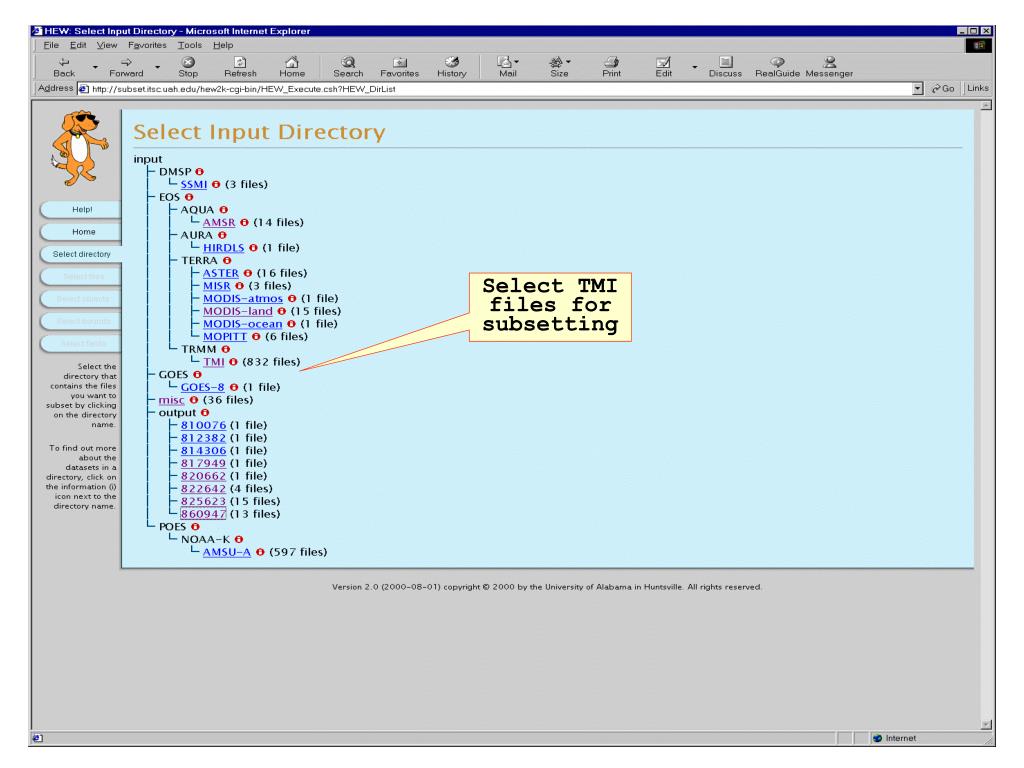Open the Messenger toolbar button
This screenshot has width=1024, height=768.
click(x=829, y=67)
